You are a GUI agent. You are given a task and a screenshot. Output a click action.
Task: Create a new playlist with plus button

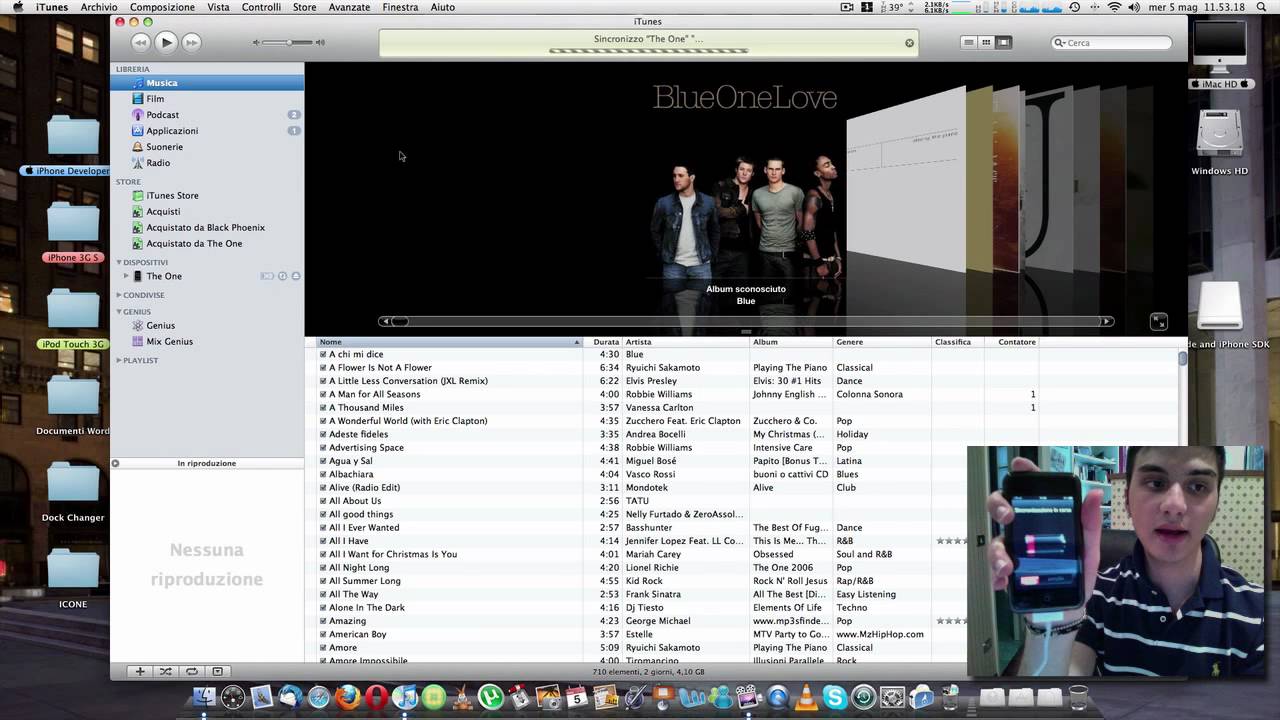(140, 671)
